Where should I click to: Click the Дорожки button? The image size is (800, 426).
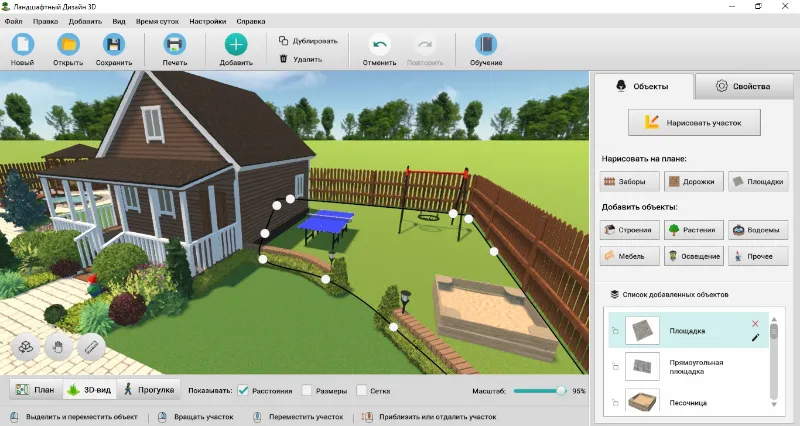[693, 181]
